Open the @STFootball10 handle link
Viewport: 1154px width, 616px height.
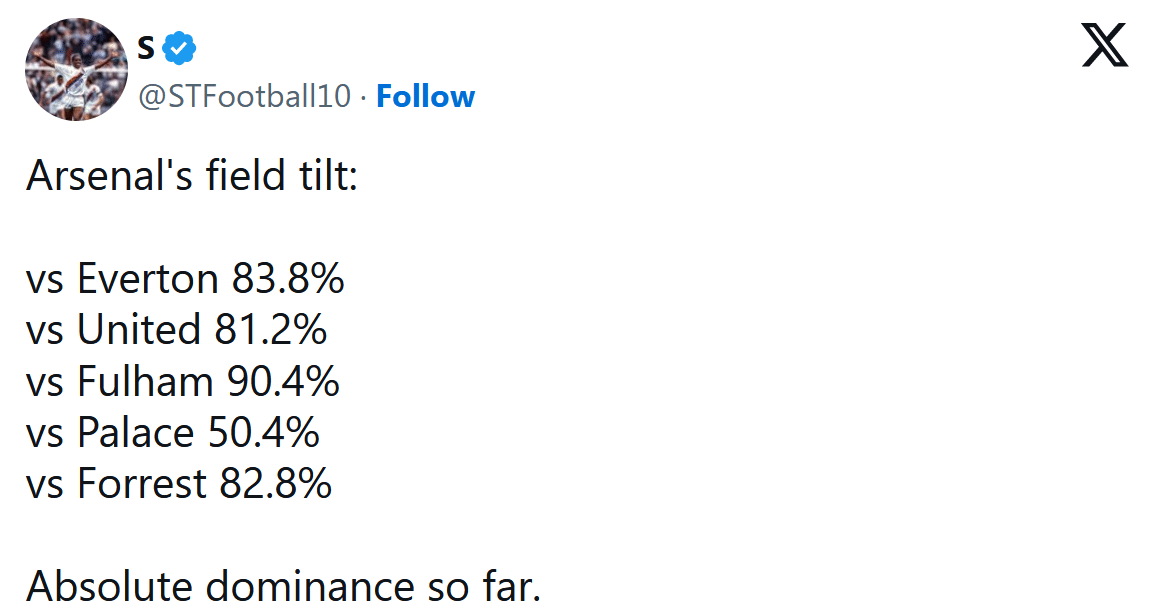244,97
